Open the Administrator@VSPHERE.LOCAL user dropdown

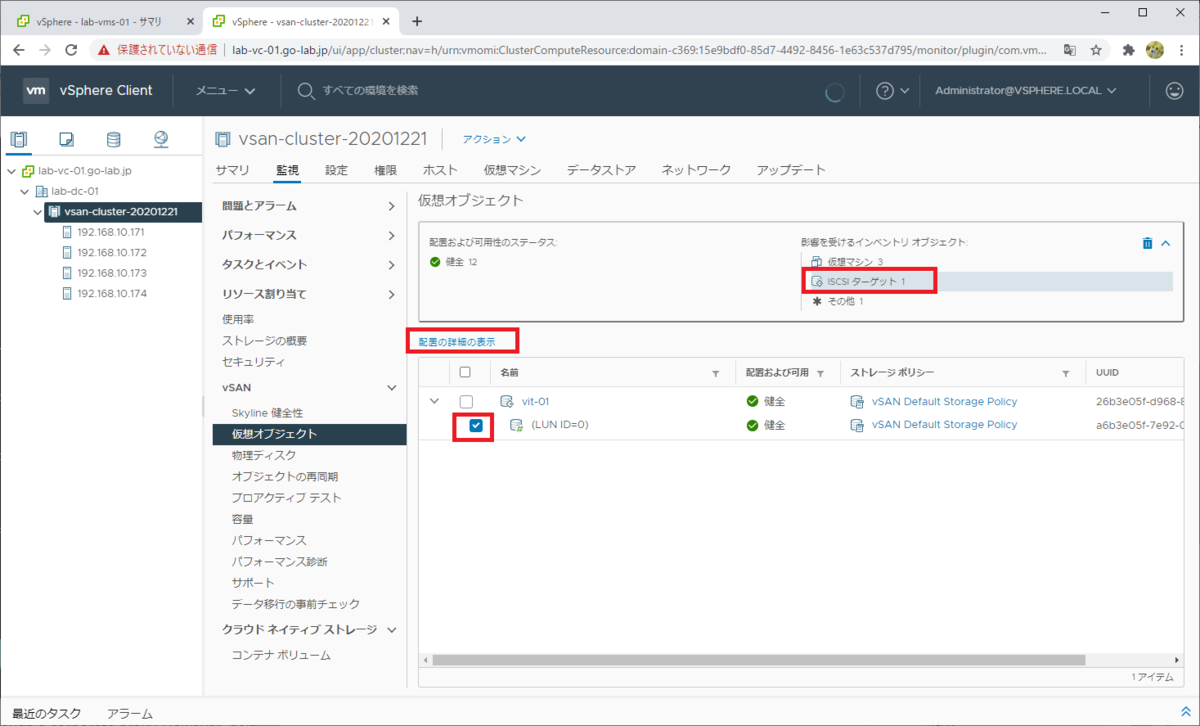tap(1025, 91)
